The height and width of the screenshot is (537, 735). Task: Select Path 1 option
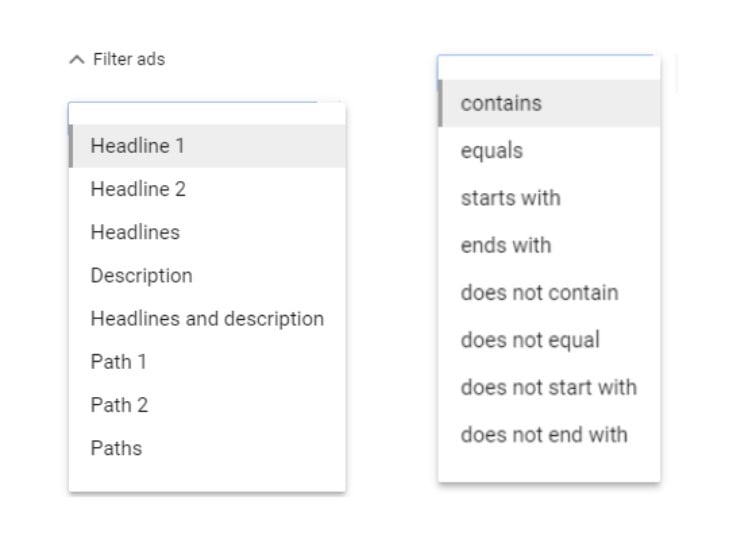click(x=207, y=362)
